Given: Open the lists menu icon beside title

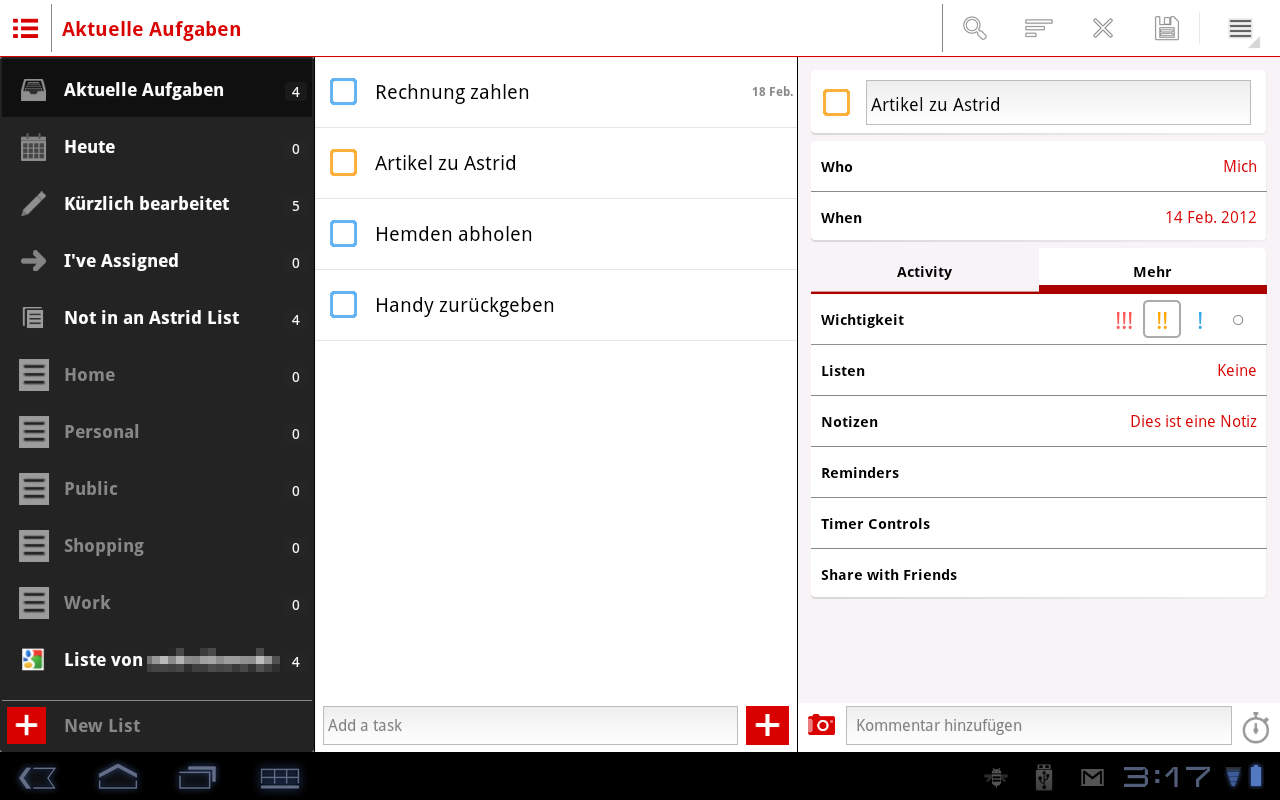Looking at the screenshot, I should (25, 28).
